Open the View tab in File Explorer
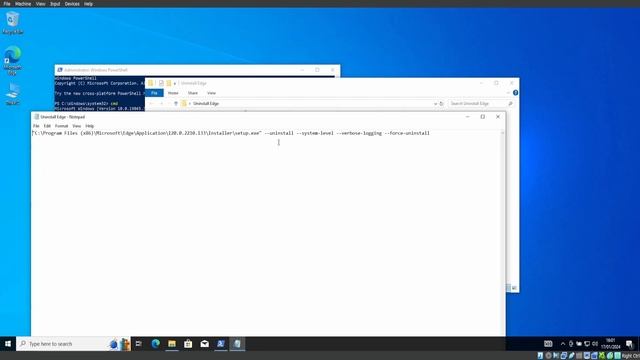The image size is (640, 360). coord(211,93)
